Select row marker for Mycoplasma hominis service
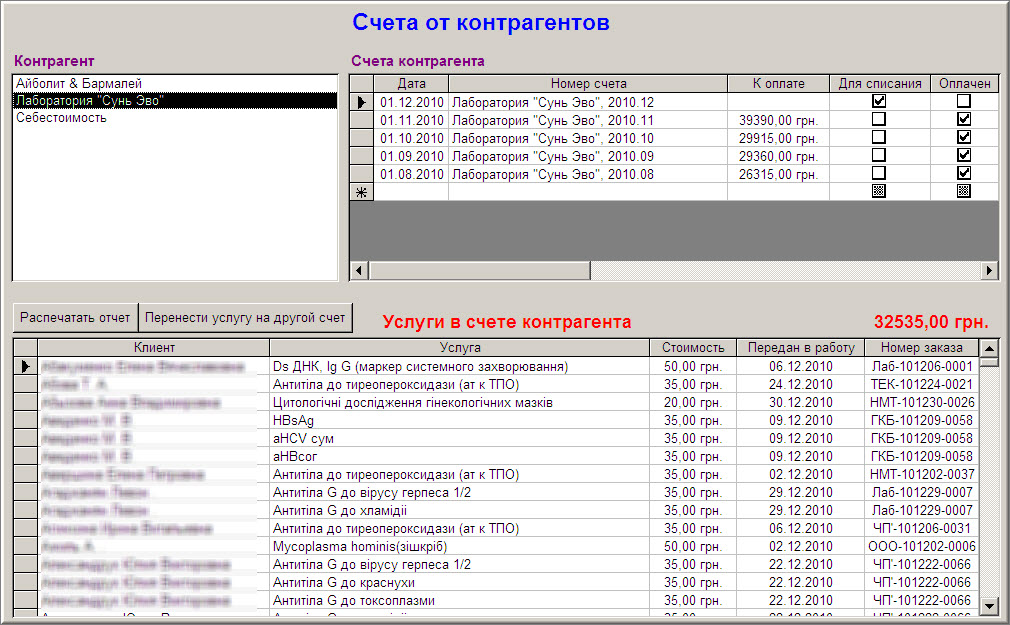Viewport: 1010px width, 625px height. [25, 547]
